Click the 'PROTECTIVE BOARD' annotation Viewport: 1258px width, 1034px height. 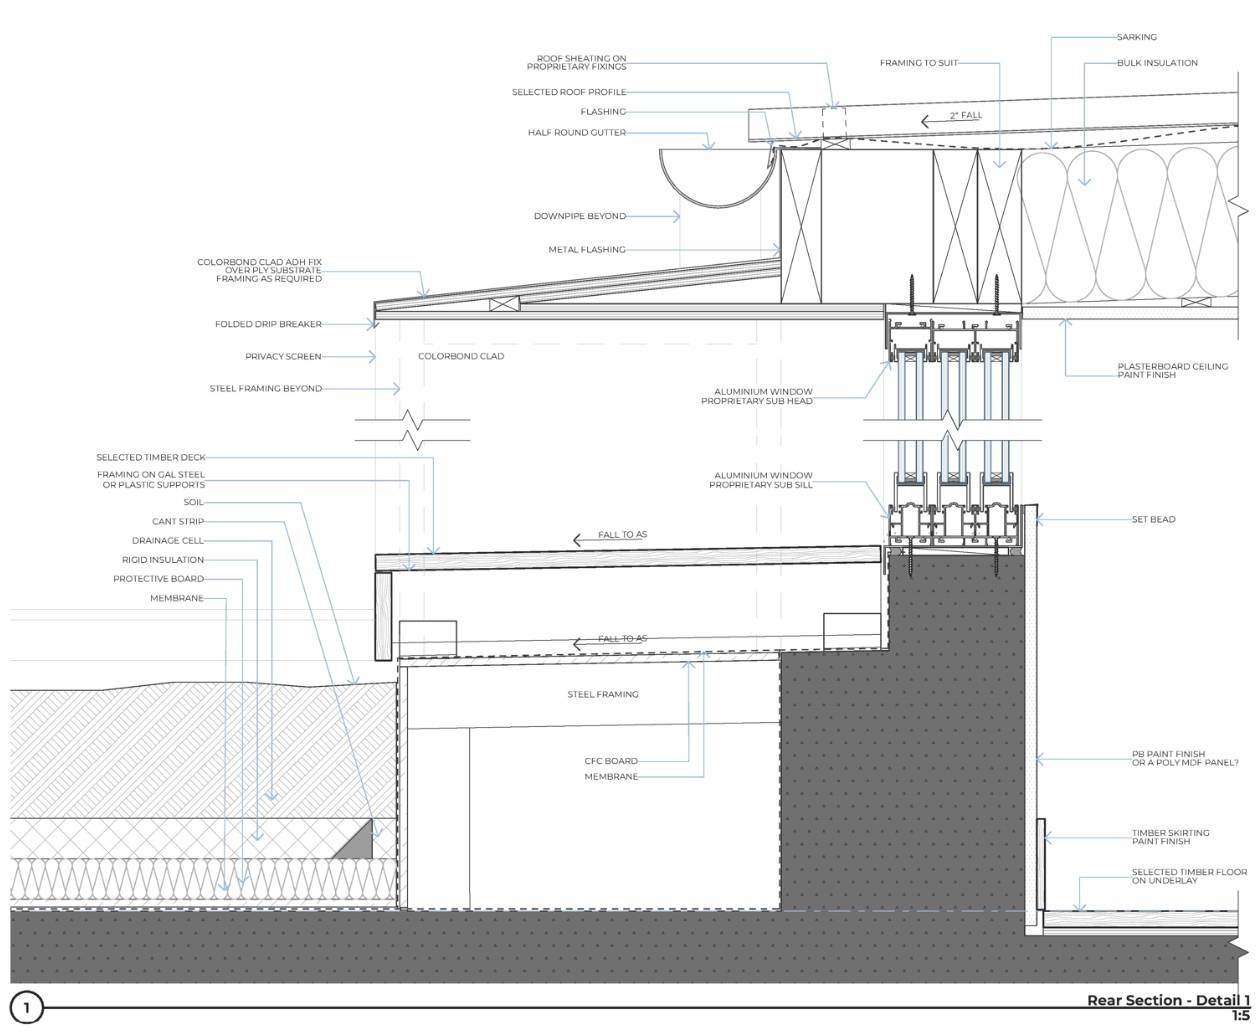tap(159, 579)
